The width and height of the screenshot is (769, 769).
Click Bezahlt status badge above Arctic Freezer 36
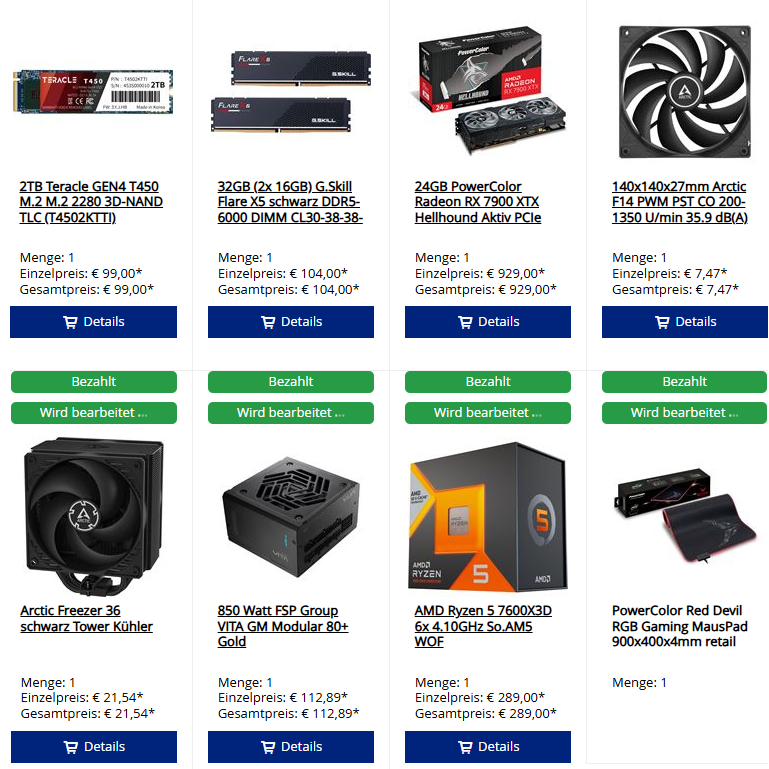tap(94, 382)
